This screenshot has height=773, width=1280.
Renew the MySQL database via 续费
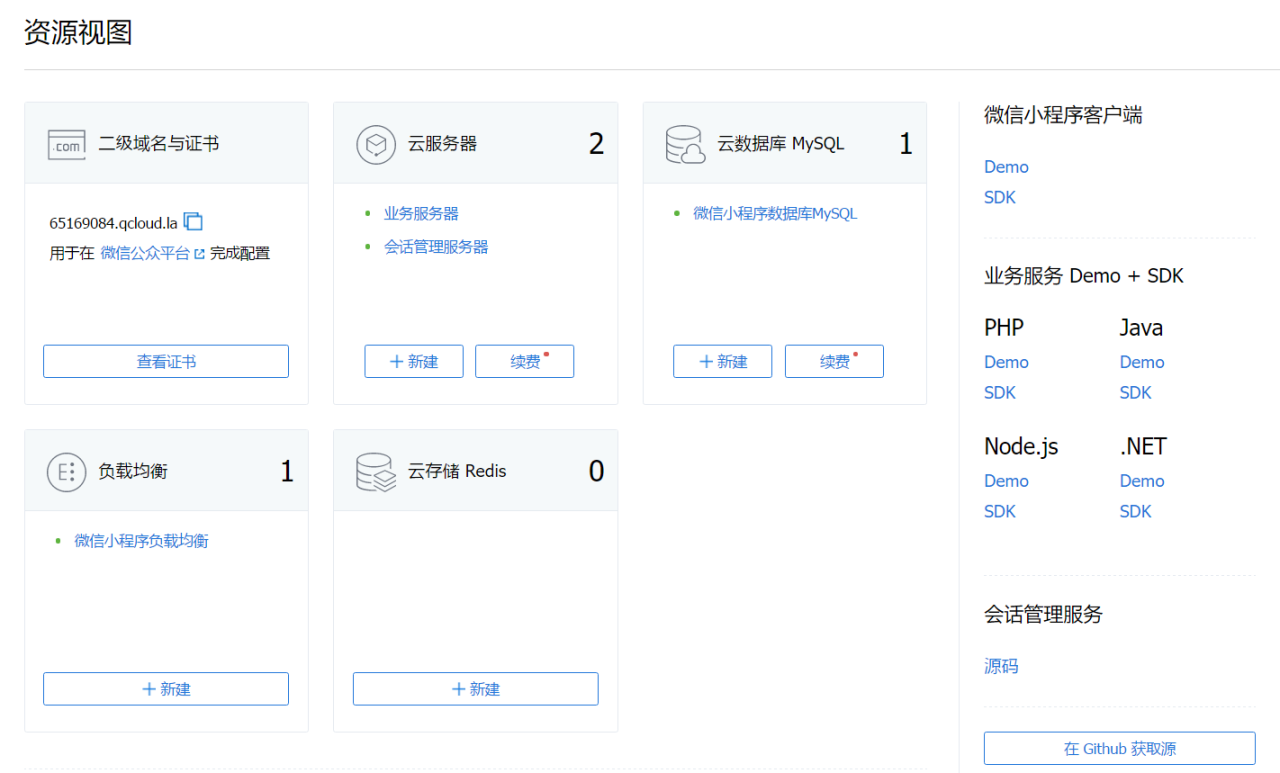(x=834, y=362)
